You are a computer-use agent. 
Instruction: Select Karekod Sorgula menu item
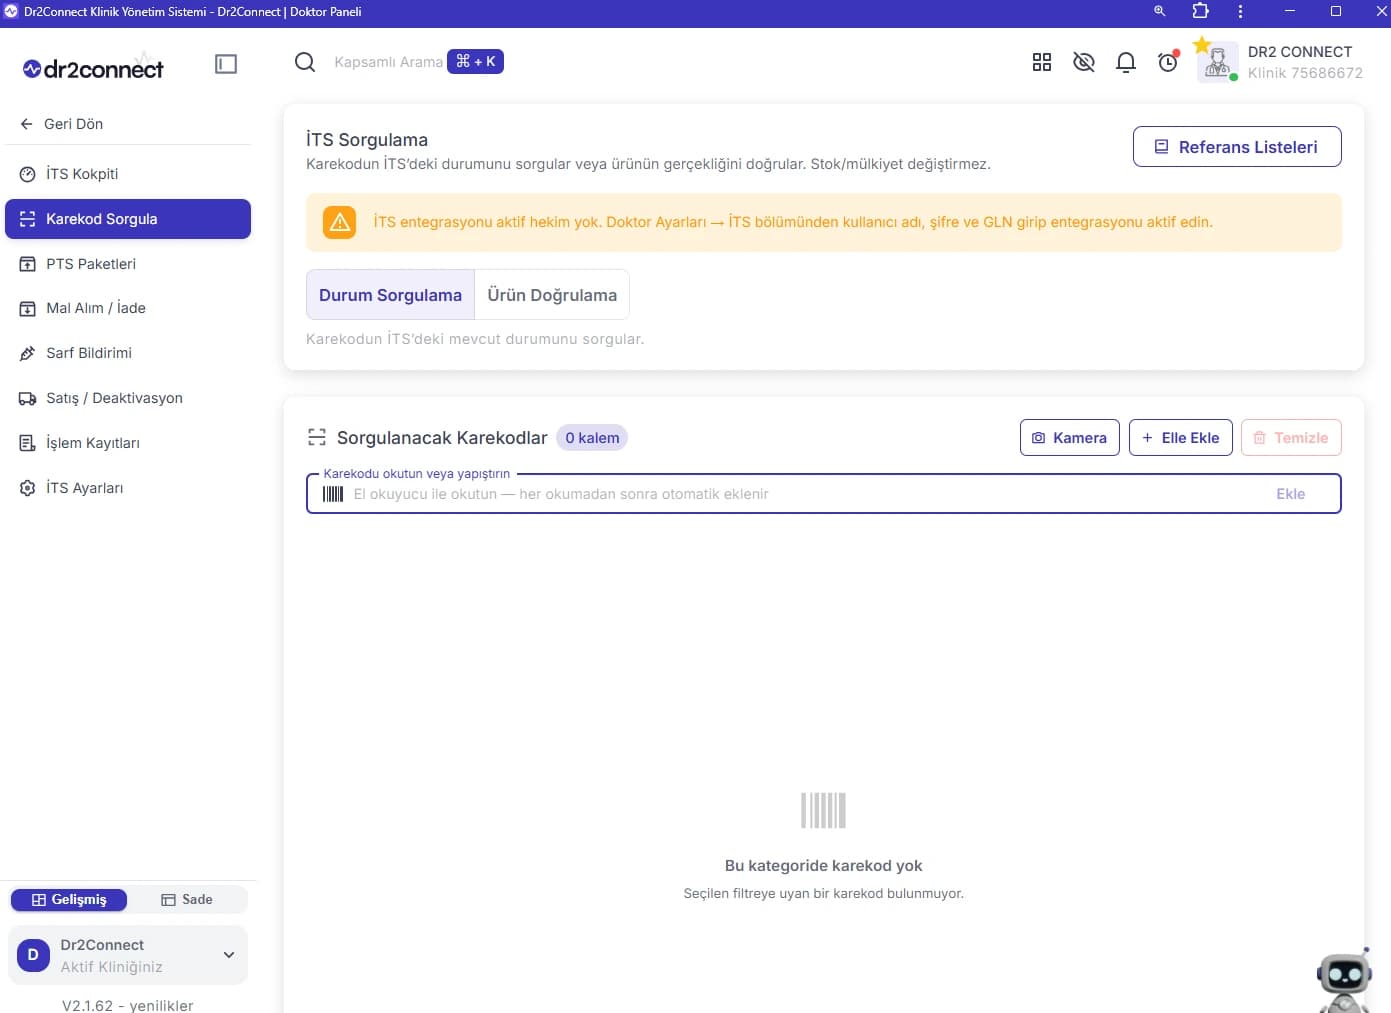click(x=128, y=219)
